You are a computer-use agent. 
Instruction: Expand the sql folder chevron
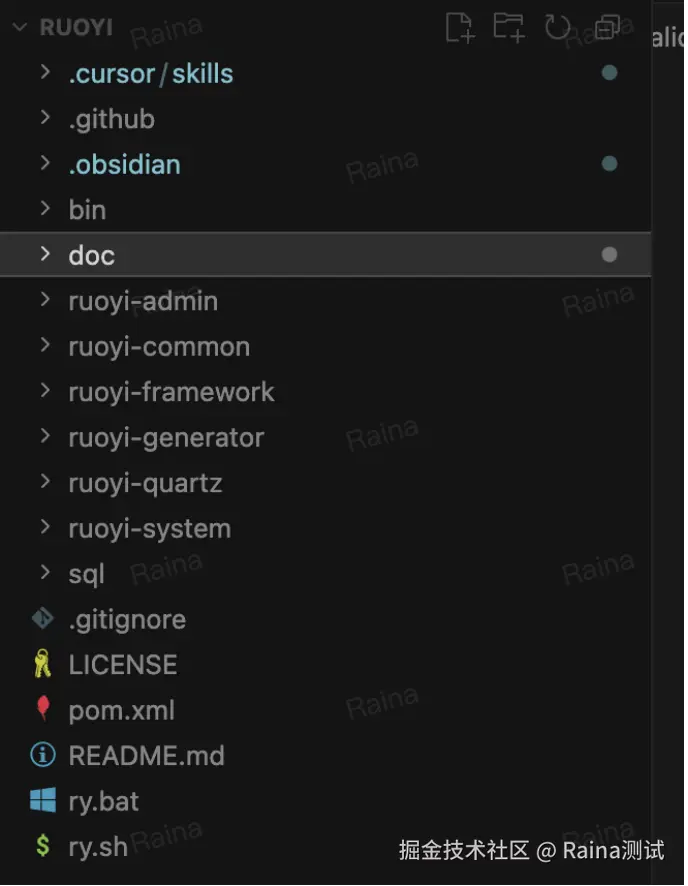(44, 573)
